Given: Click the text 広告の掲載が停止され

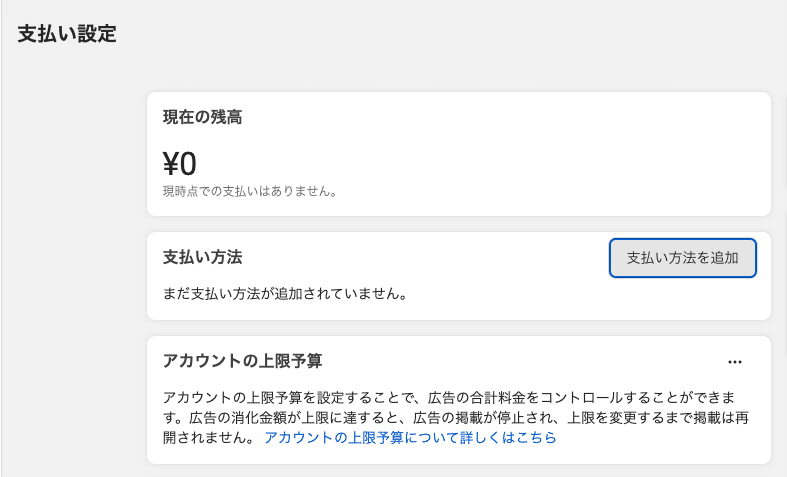Looking at the screenshot, I should click(x=485, y=418).
